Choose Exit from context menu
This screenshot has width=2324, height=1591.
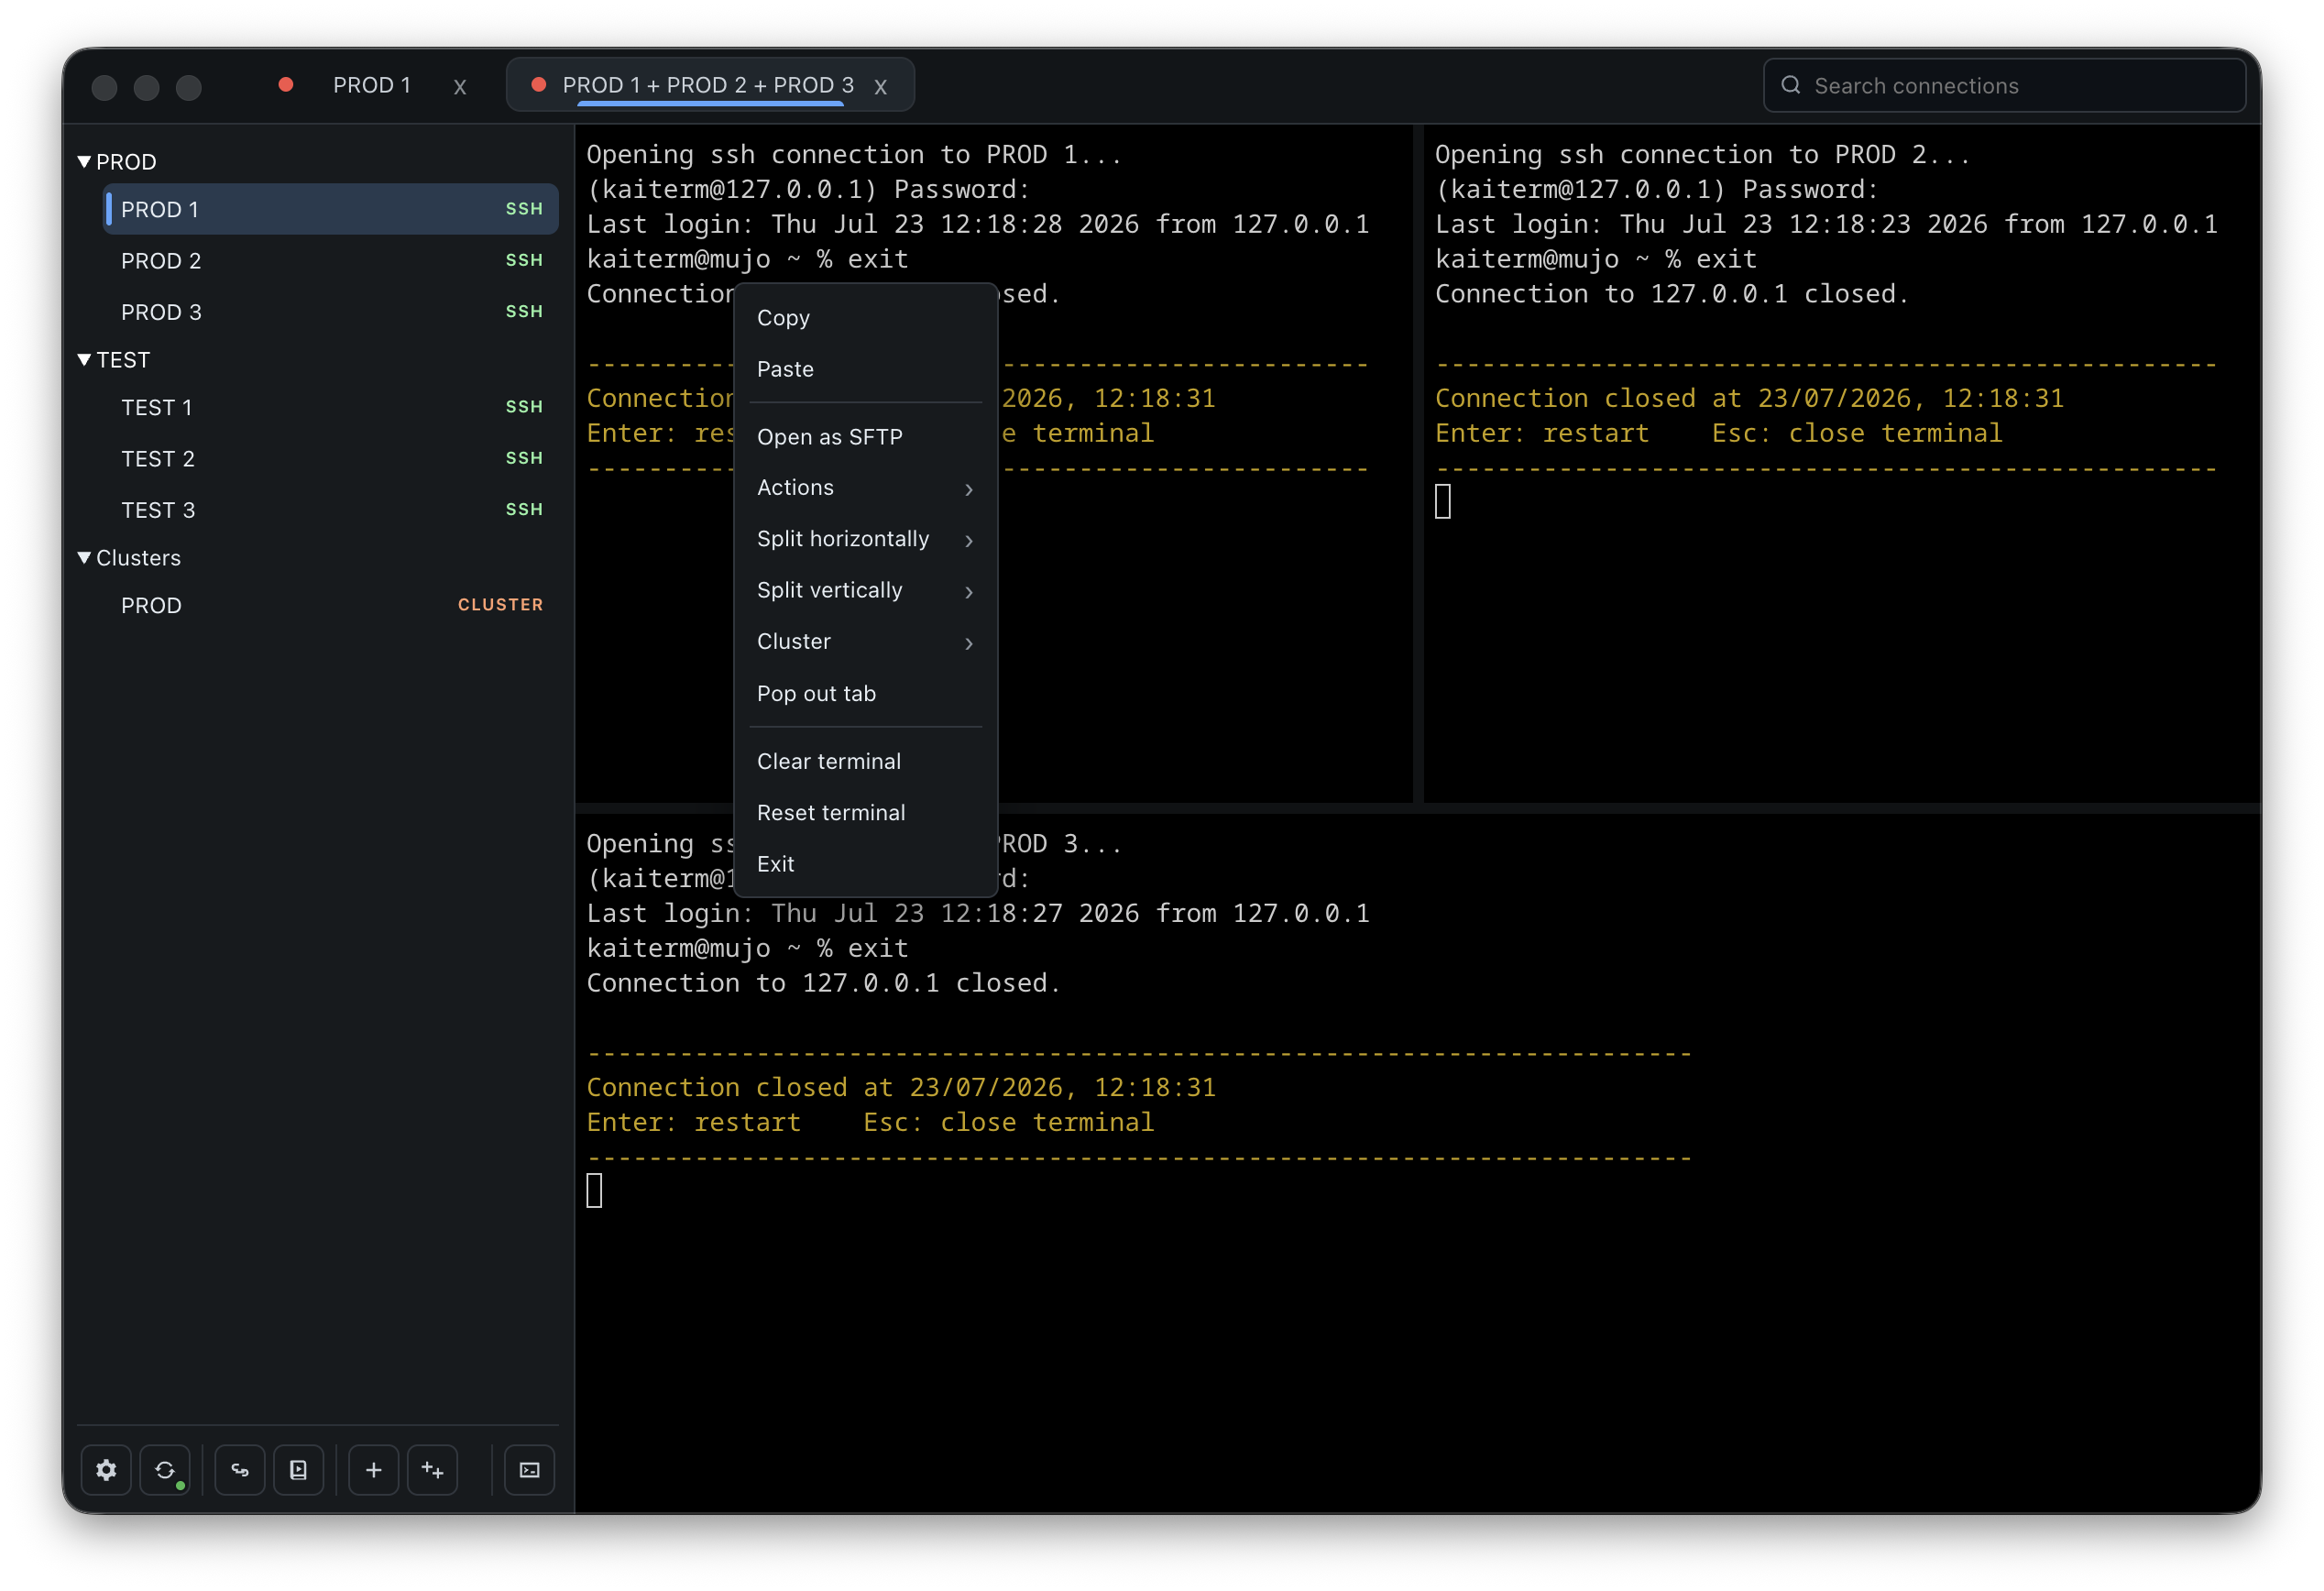(866, 864)
